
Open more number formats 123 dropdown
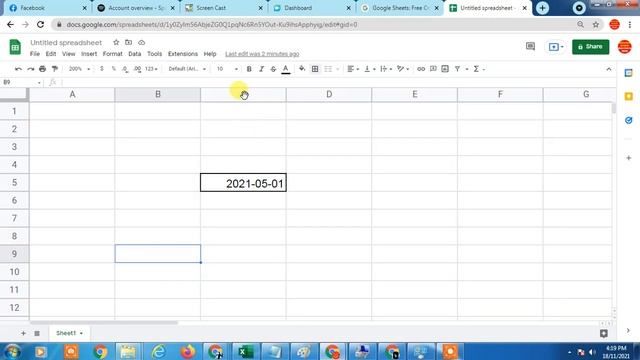pos(151,69)
